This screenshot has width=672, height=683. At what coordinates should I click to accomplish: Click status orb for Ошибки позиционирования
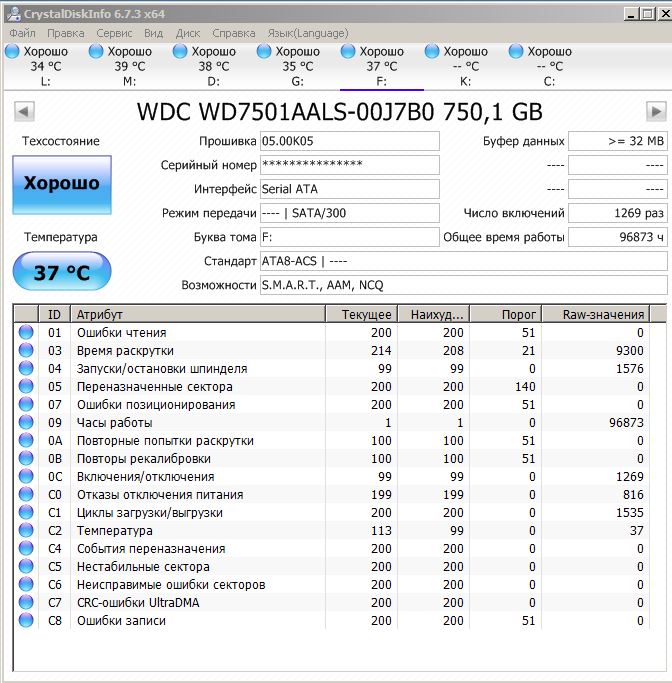pos(26,404)
